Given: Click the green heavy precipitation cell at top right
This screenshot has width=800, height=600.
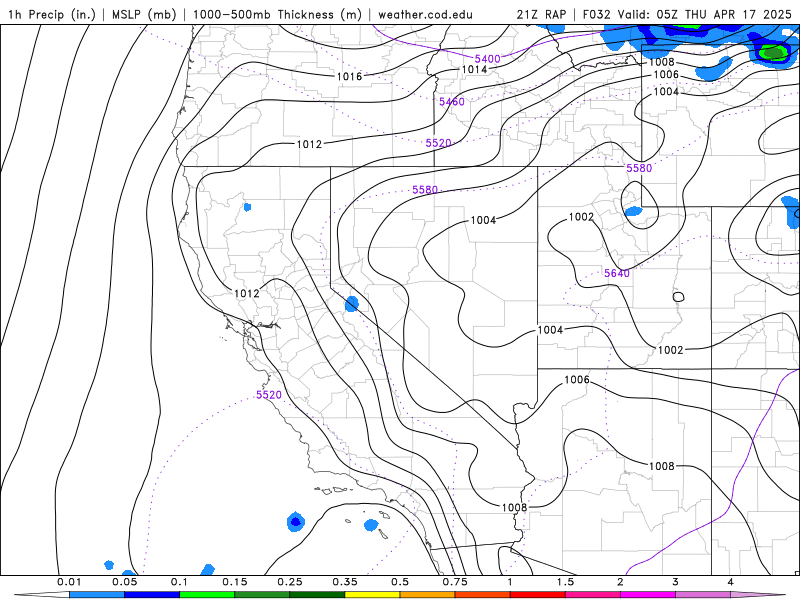Looking at the screenshot, I should tap(773, 52).
